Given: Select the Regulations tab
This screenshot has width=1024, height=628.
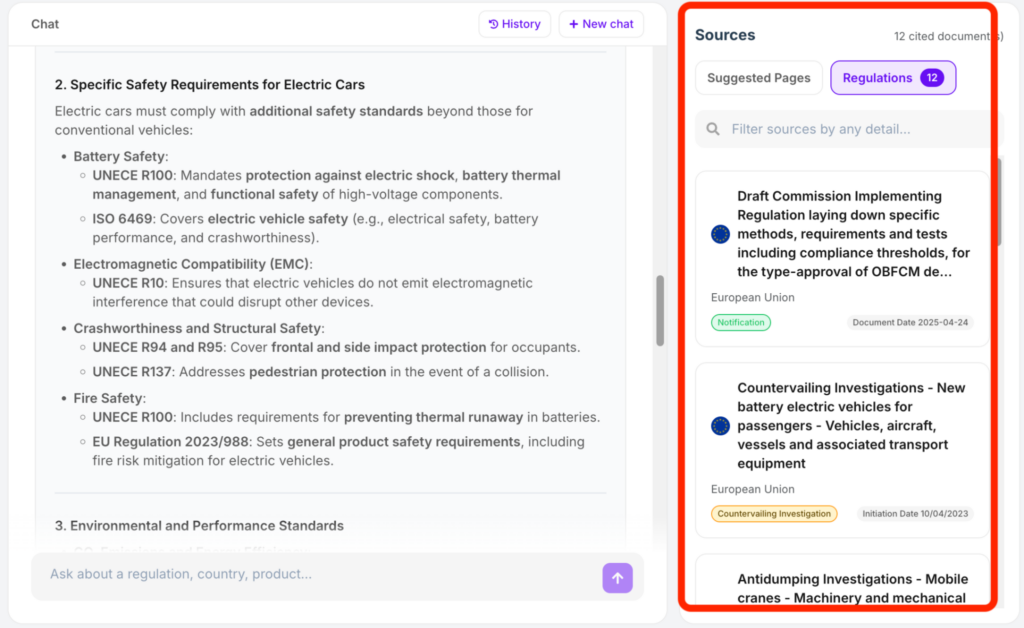Looking at the screenshot, I should click(x=893, y=78).
